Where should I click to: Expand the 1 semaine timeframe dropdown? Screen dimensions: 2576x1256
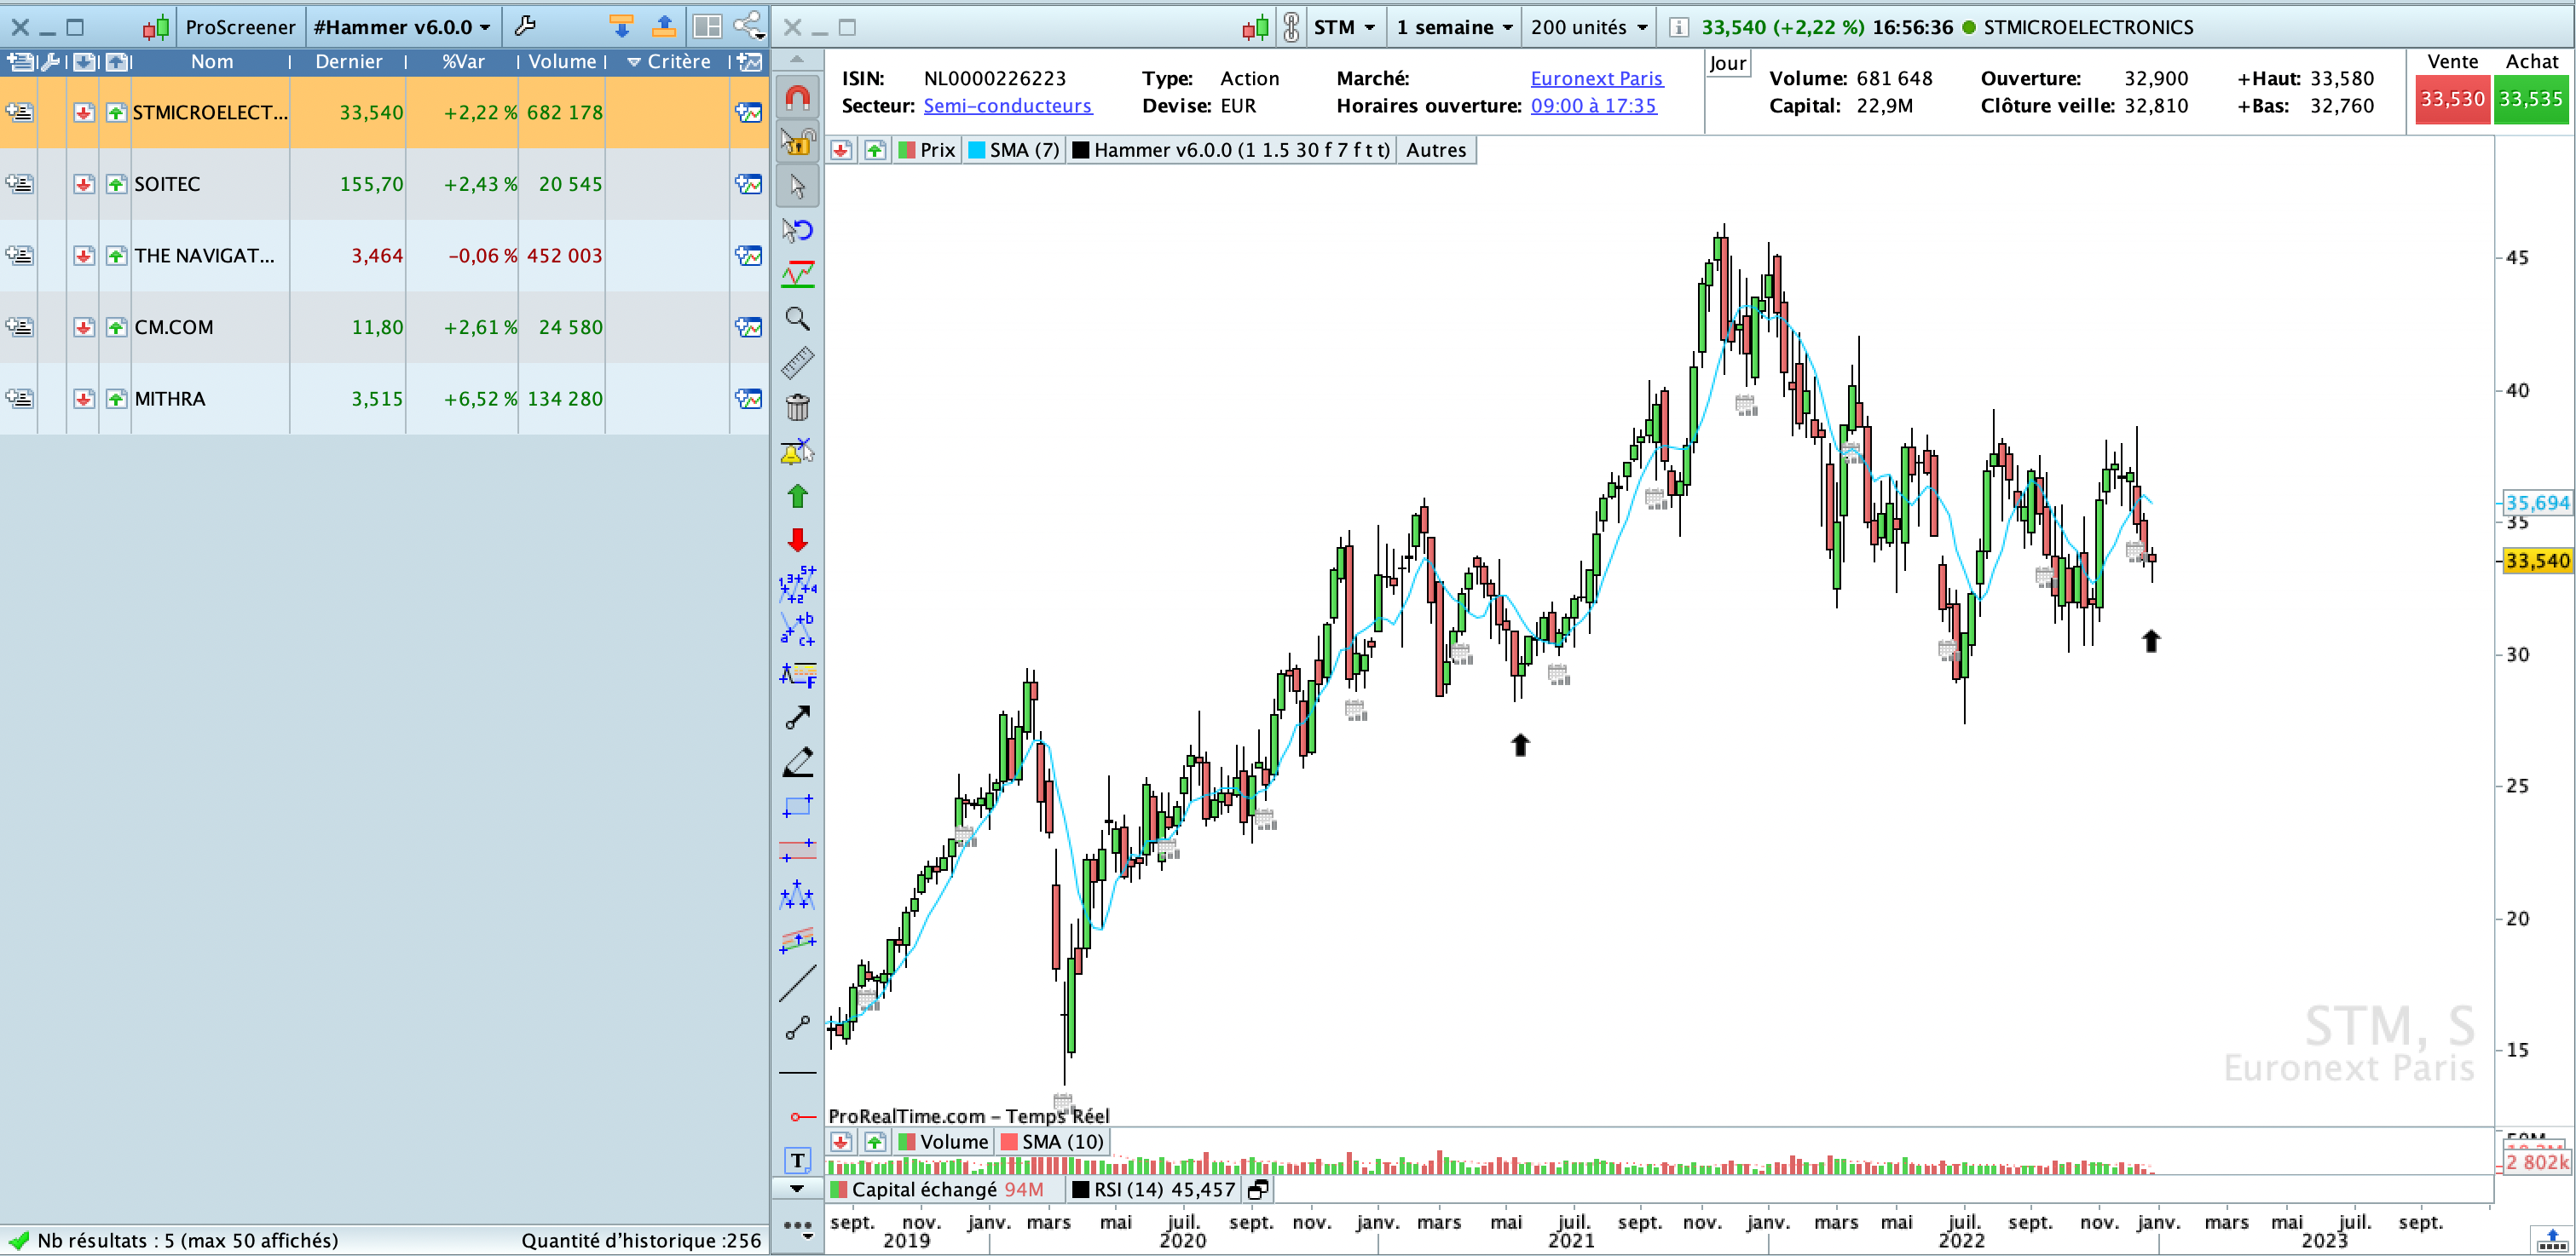click(1454, 27)
